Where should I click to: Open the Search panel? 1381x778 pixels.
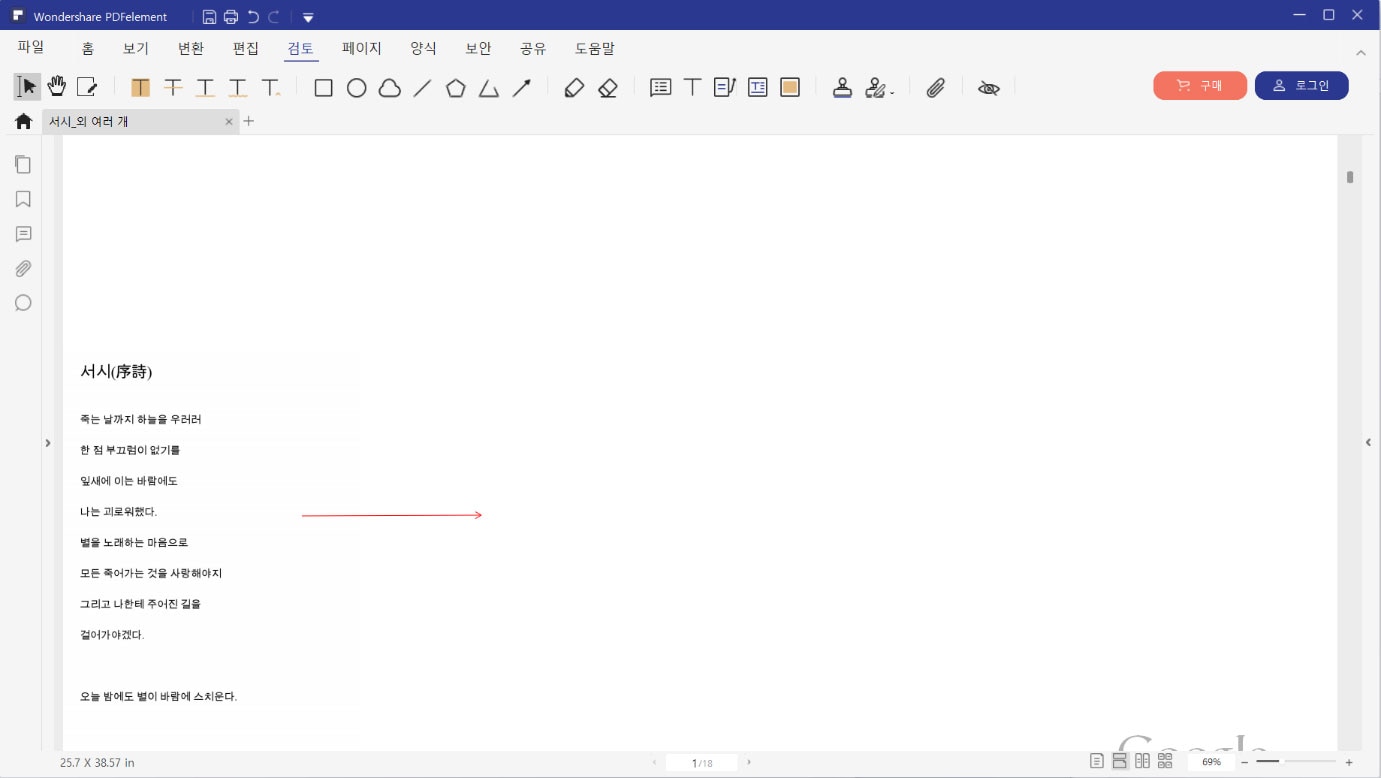click(23, 303)
